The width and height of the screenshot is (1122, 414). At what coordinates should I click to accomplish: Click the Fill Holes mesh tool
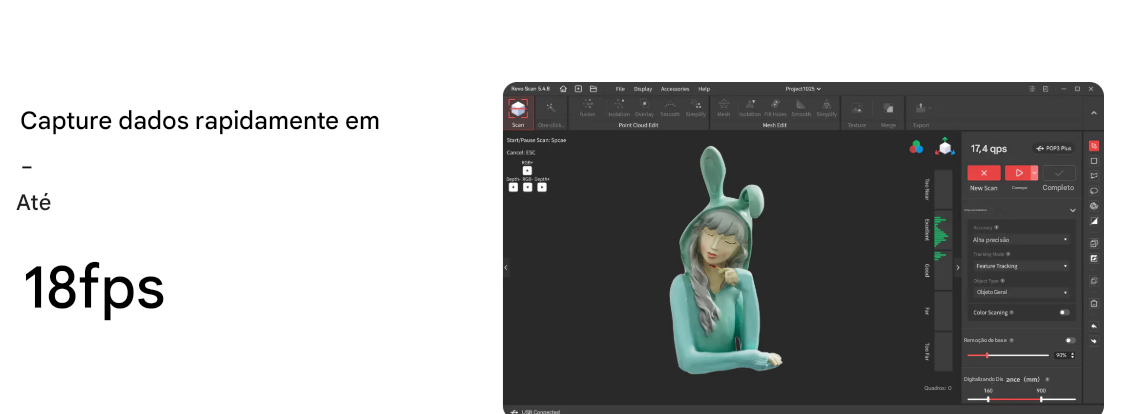[x=774, y=106]
